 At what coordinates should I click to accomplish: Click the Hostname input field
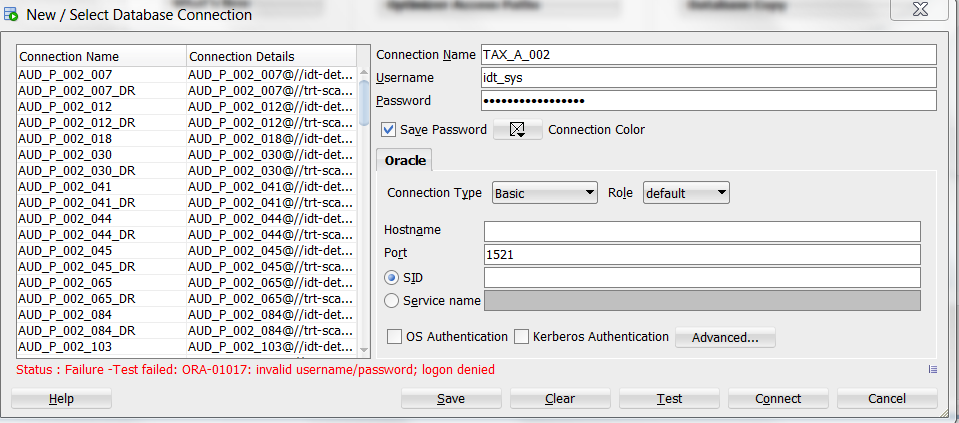[701, 231]
